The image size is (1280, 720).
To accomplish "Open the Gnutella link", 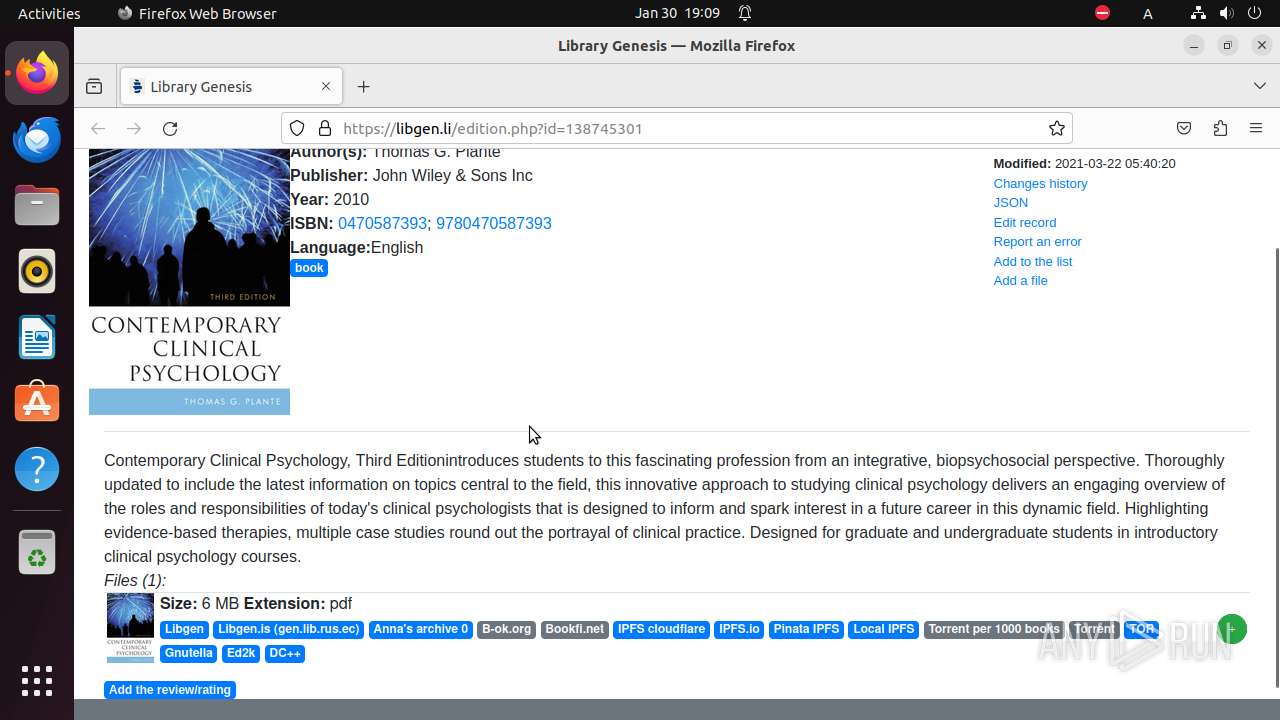I will (189, 653).
